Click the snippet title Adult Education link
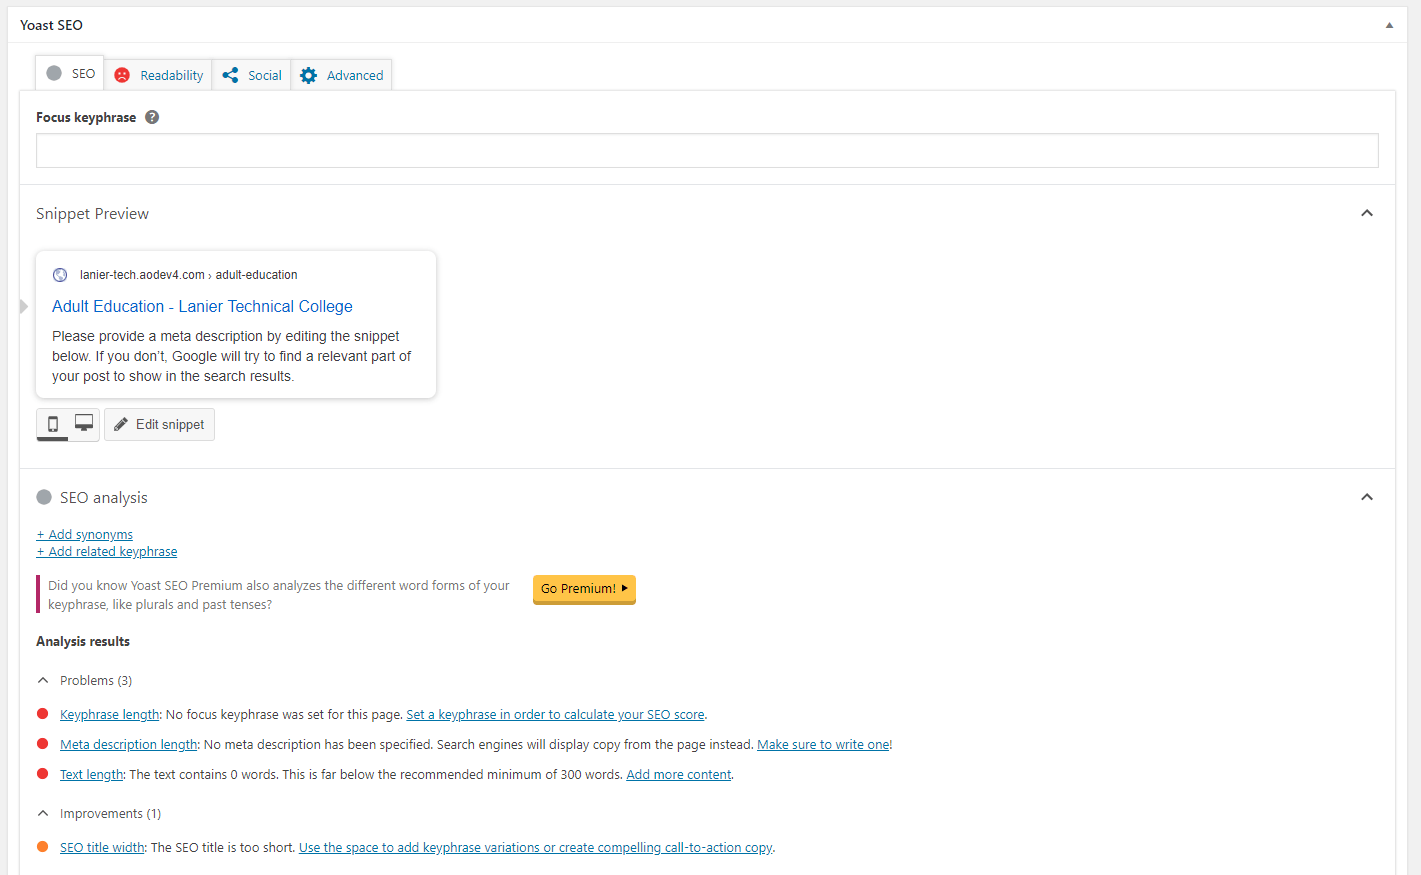Viewport: 1421px width, 875px height. pyautogui.click(x=202, y=306)
